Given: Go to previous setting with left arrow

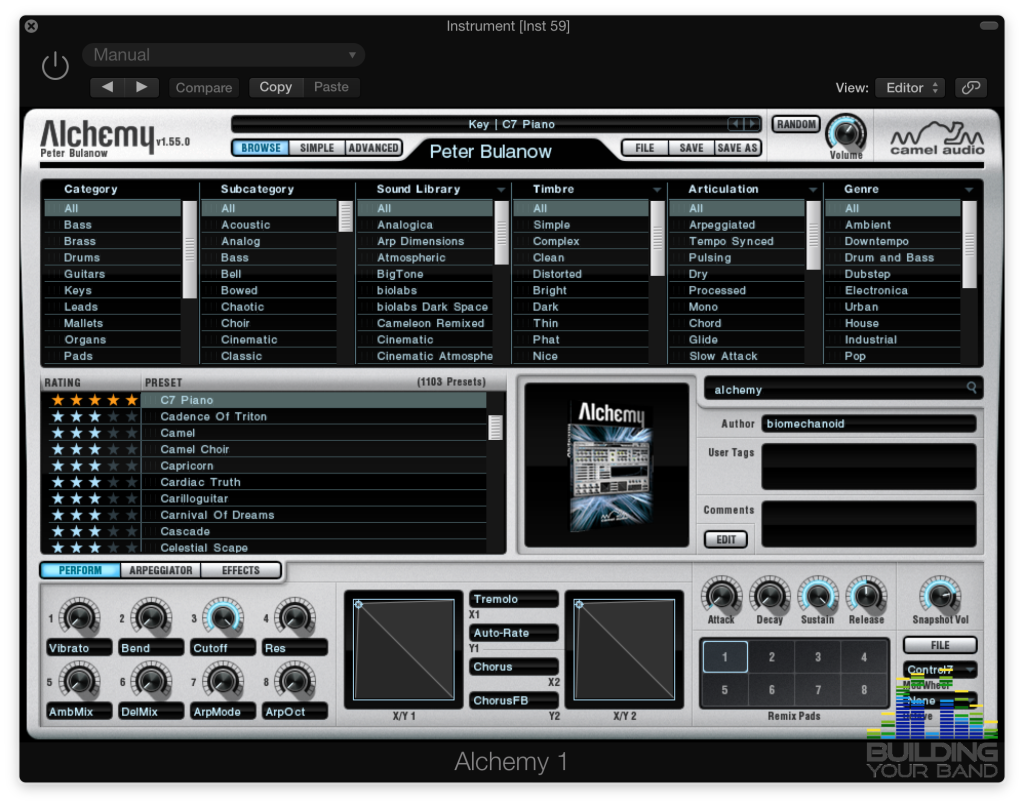Looking at the screenshot, I should [107, 87].
